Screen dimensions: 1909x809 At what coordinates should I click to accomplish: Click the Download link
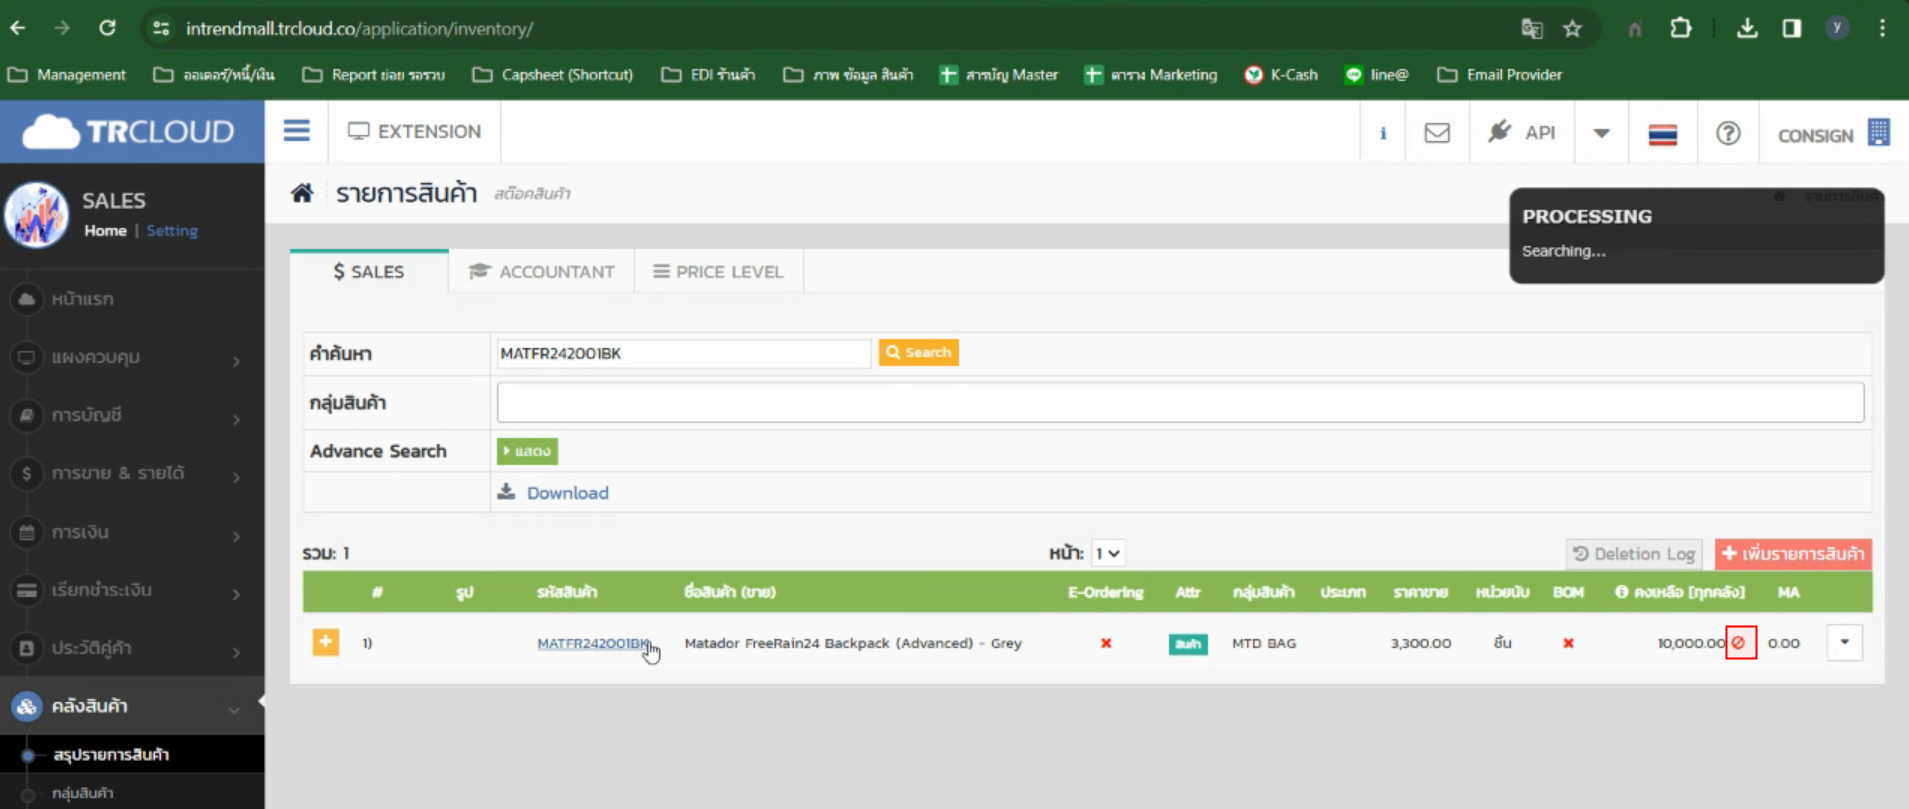click(567, 492)
